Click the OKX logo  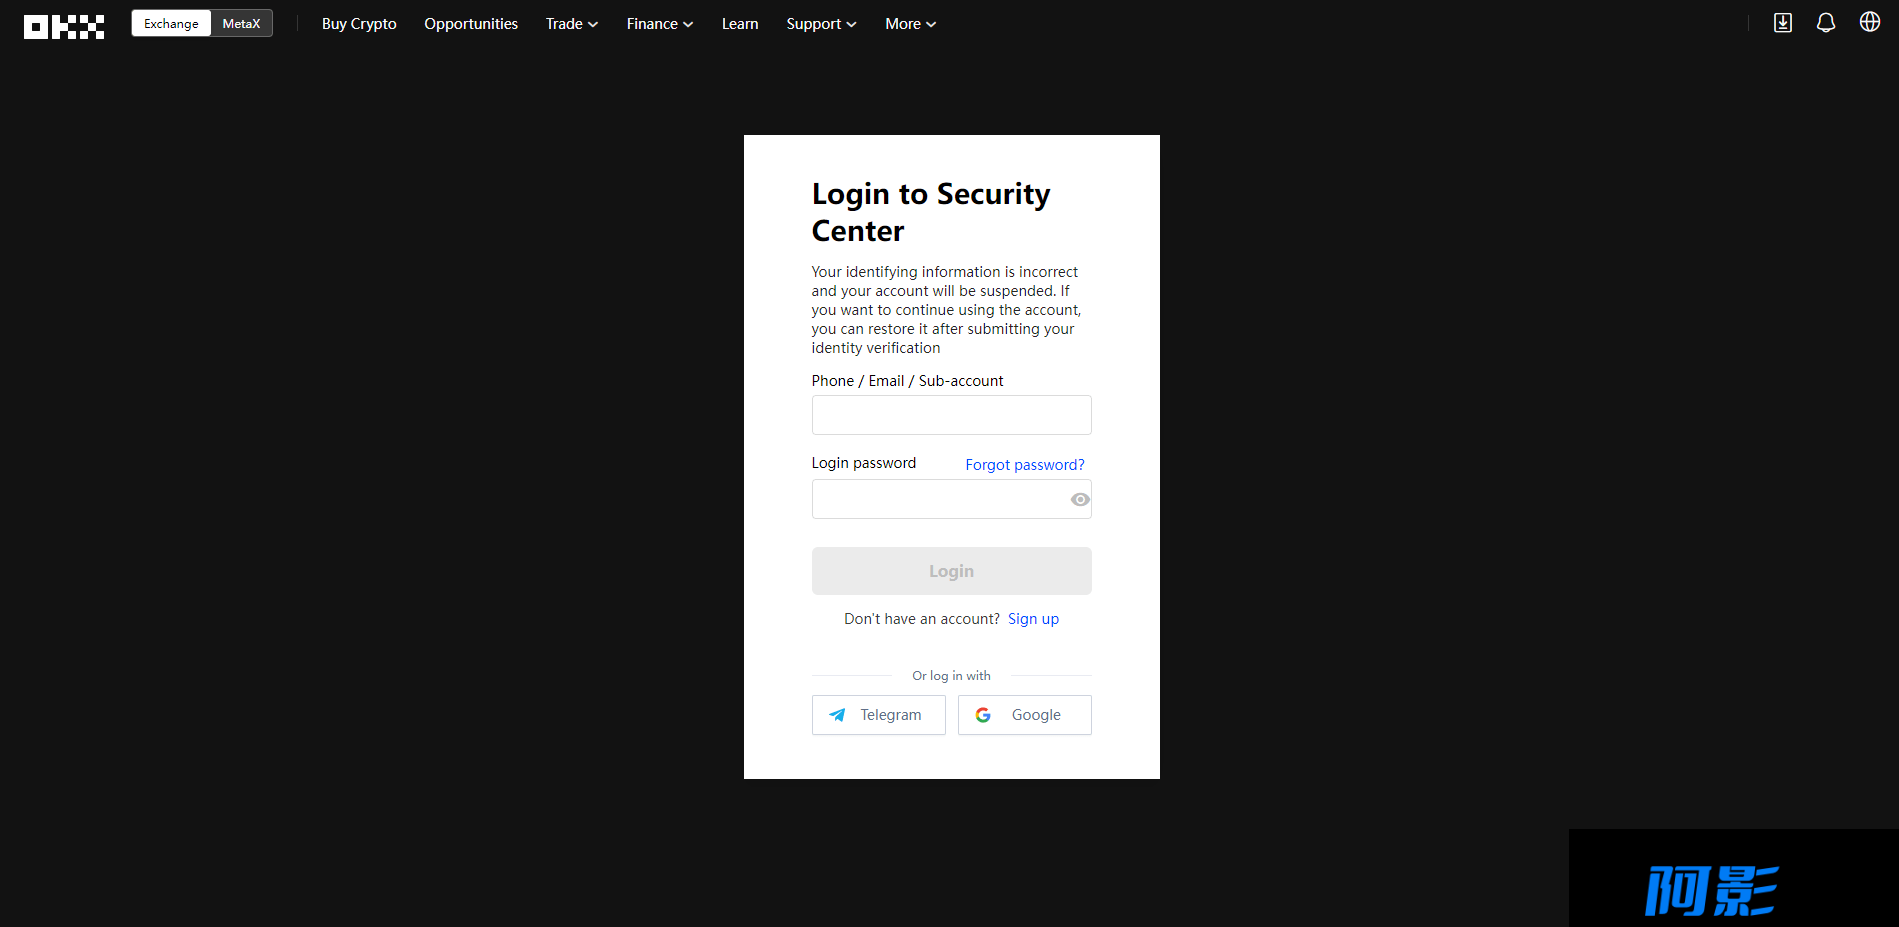coord(64,27)
